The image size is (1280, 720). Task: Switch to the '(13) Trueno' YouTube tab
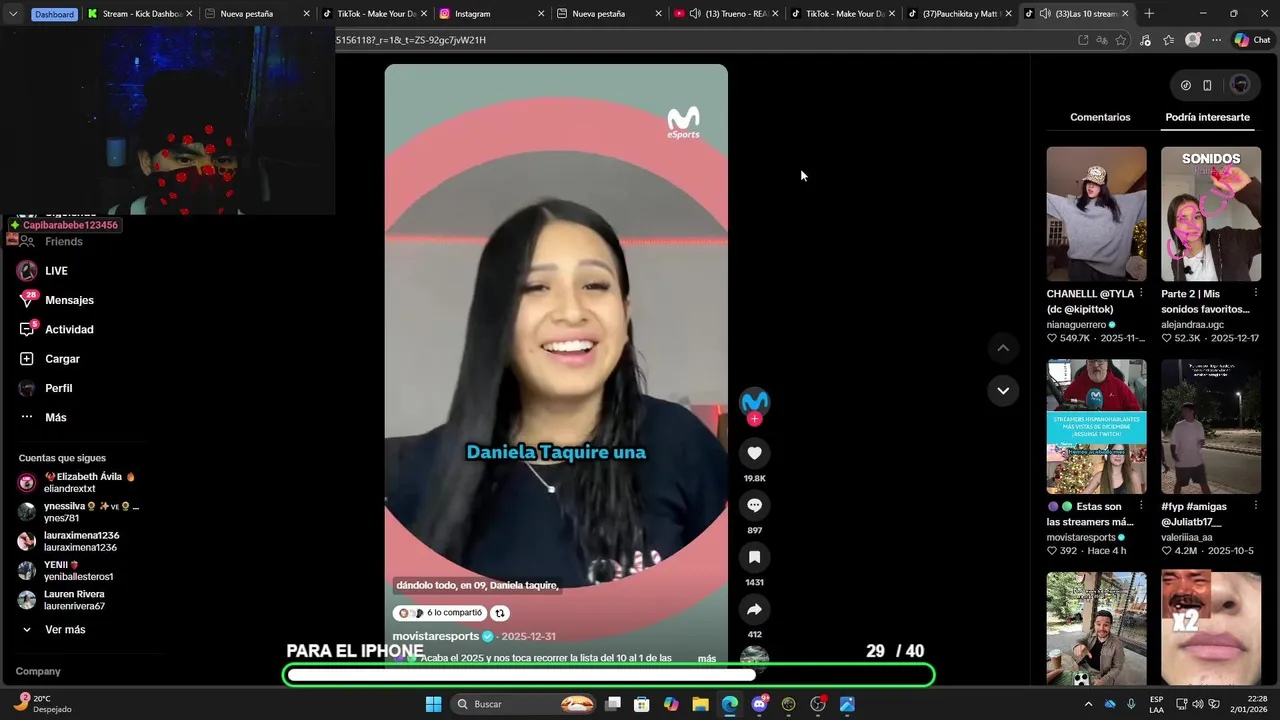coord(726,14)
